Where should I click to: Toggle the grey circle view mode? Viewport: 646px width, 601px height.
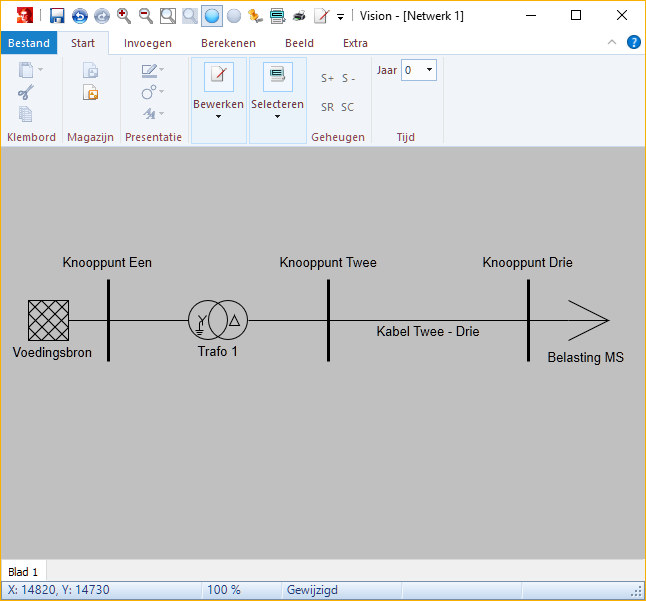pos(234,16)
